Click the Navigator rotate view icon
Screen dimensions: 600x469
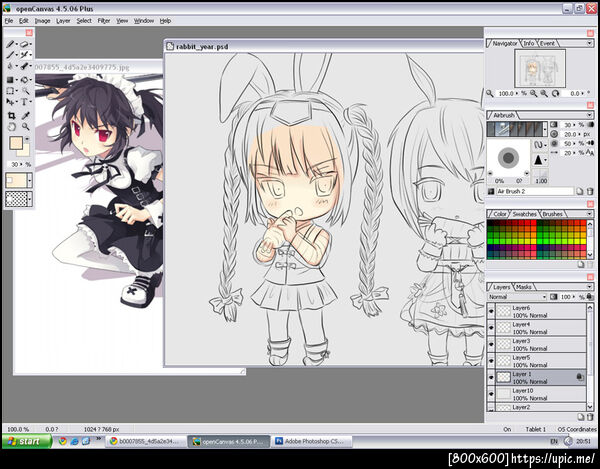(x=555, y=93)
